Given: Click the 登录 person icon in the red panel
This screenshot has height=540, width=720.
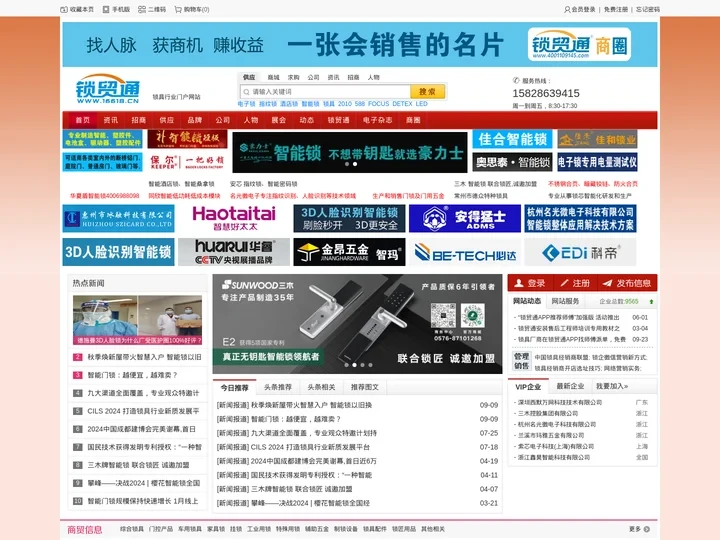Looking at the screenshot, I should click(x=519, y=283).
